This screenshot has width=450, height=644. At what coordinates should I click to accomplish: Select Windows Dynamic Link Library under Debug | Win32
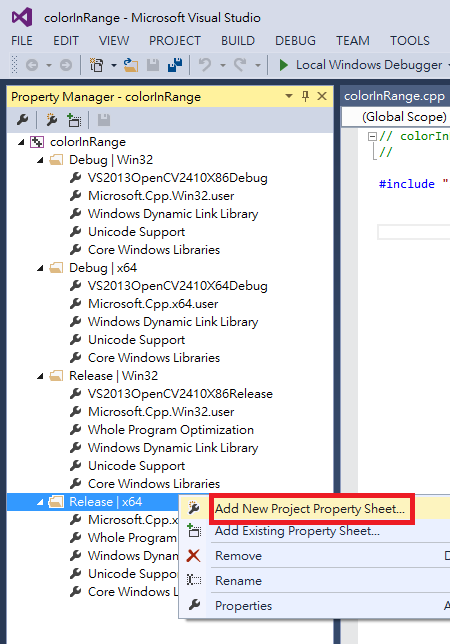pos(173,214)
